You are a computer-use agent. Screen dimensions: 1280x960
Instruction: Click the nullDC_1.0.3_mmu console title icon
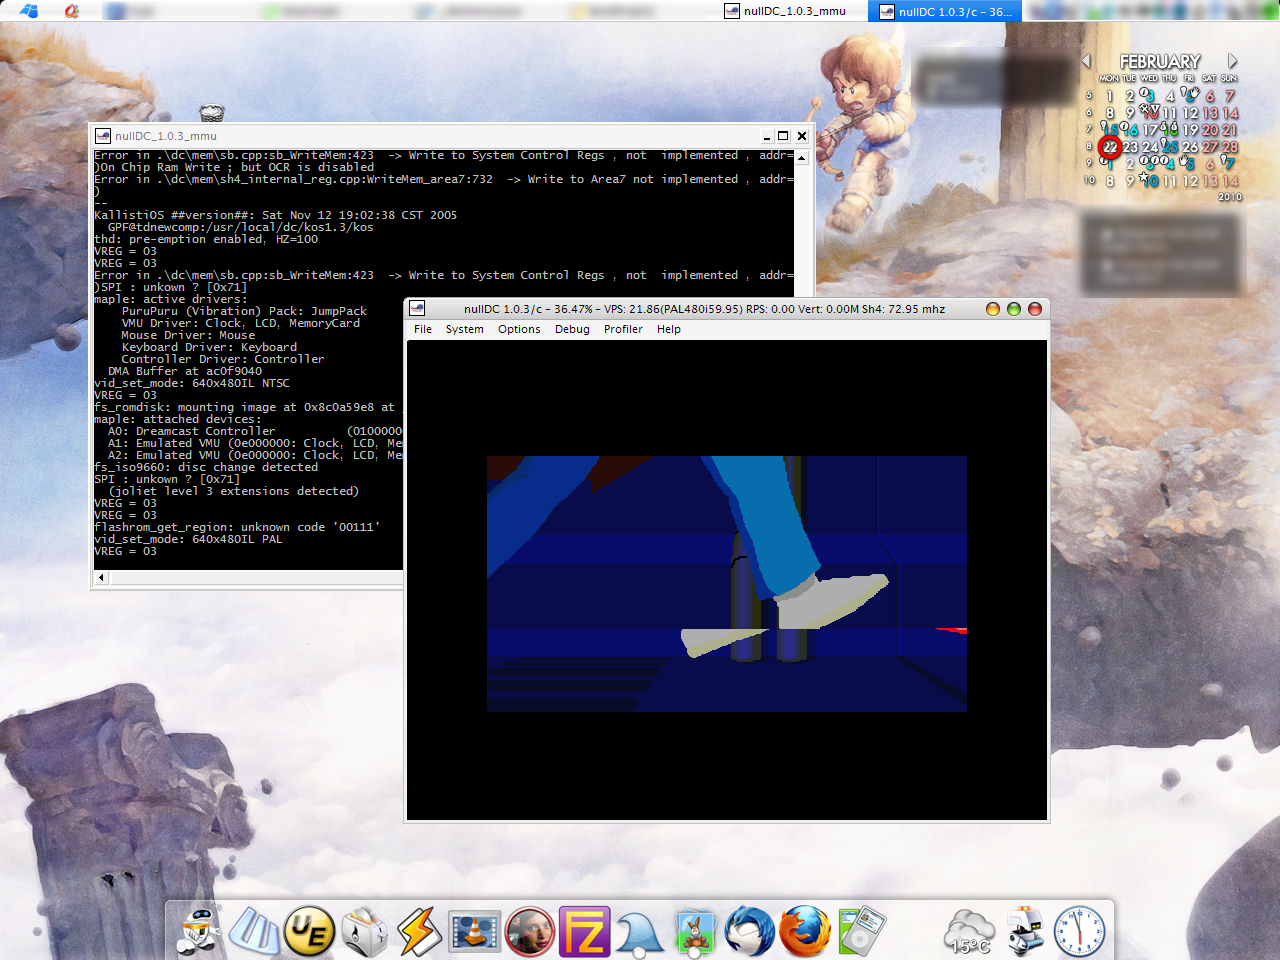(102, 136)
